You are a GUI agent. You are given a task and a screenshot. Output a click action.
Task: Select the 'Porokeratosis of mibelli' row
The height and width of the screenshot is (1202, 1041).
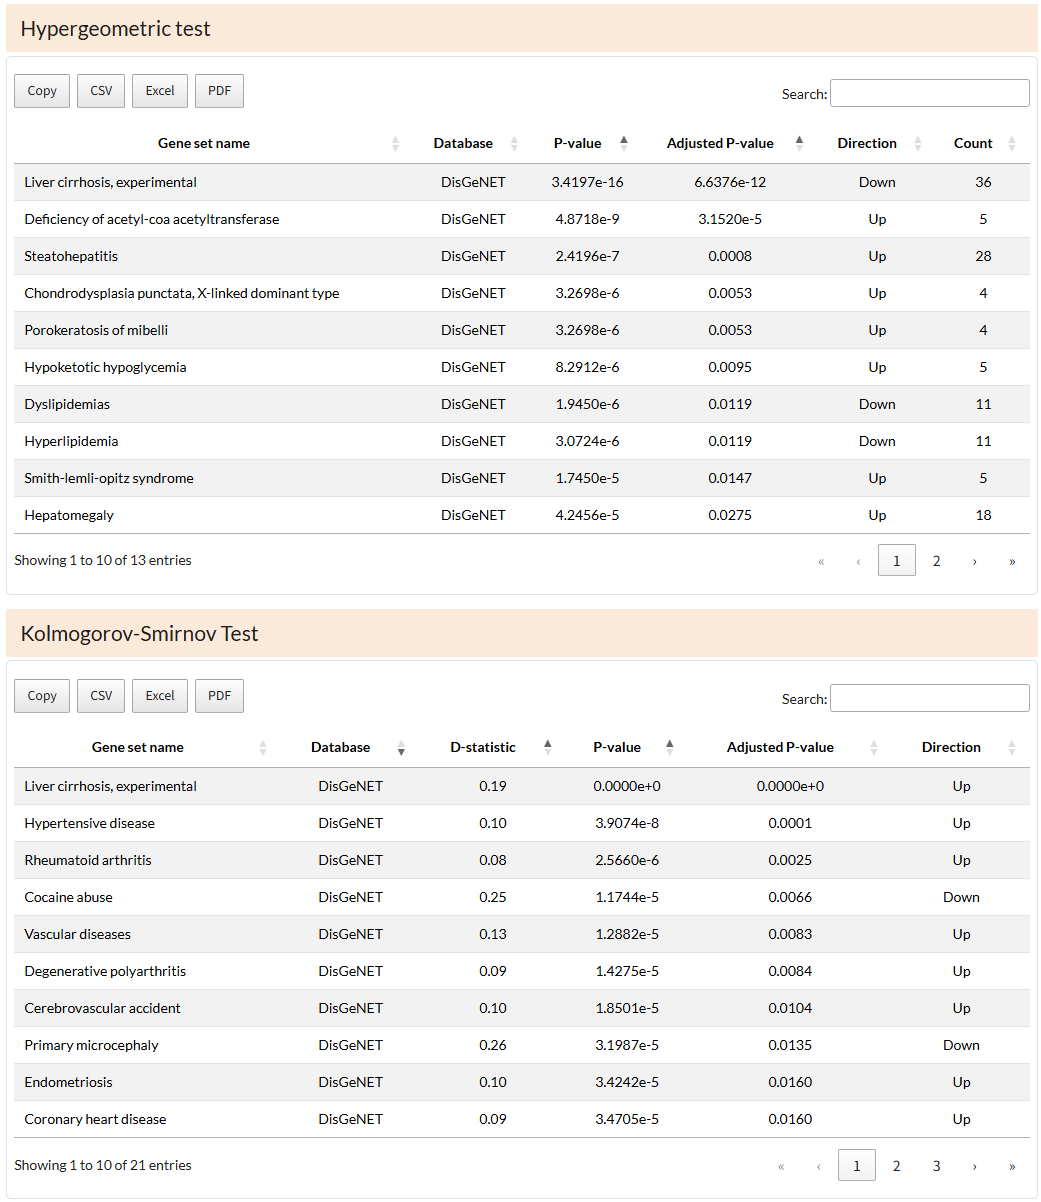click(x=522, y=330)
